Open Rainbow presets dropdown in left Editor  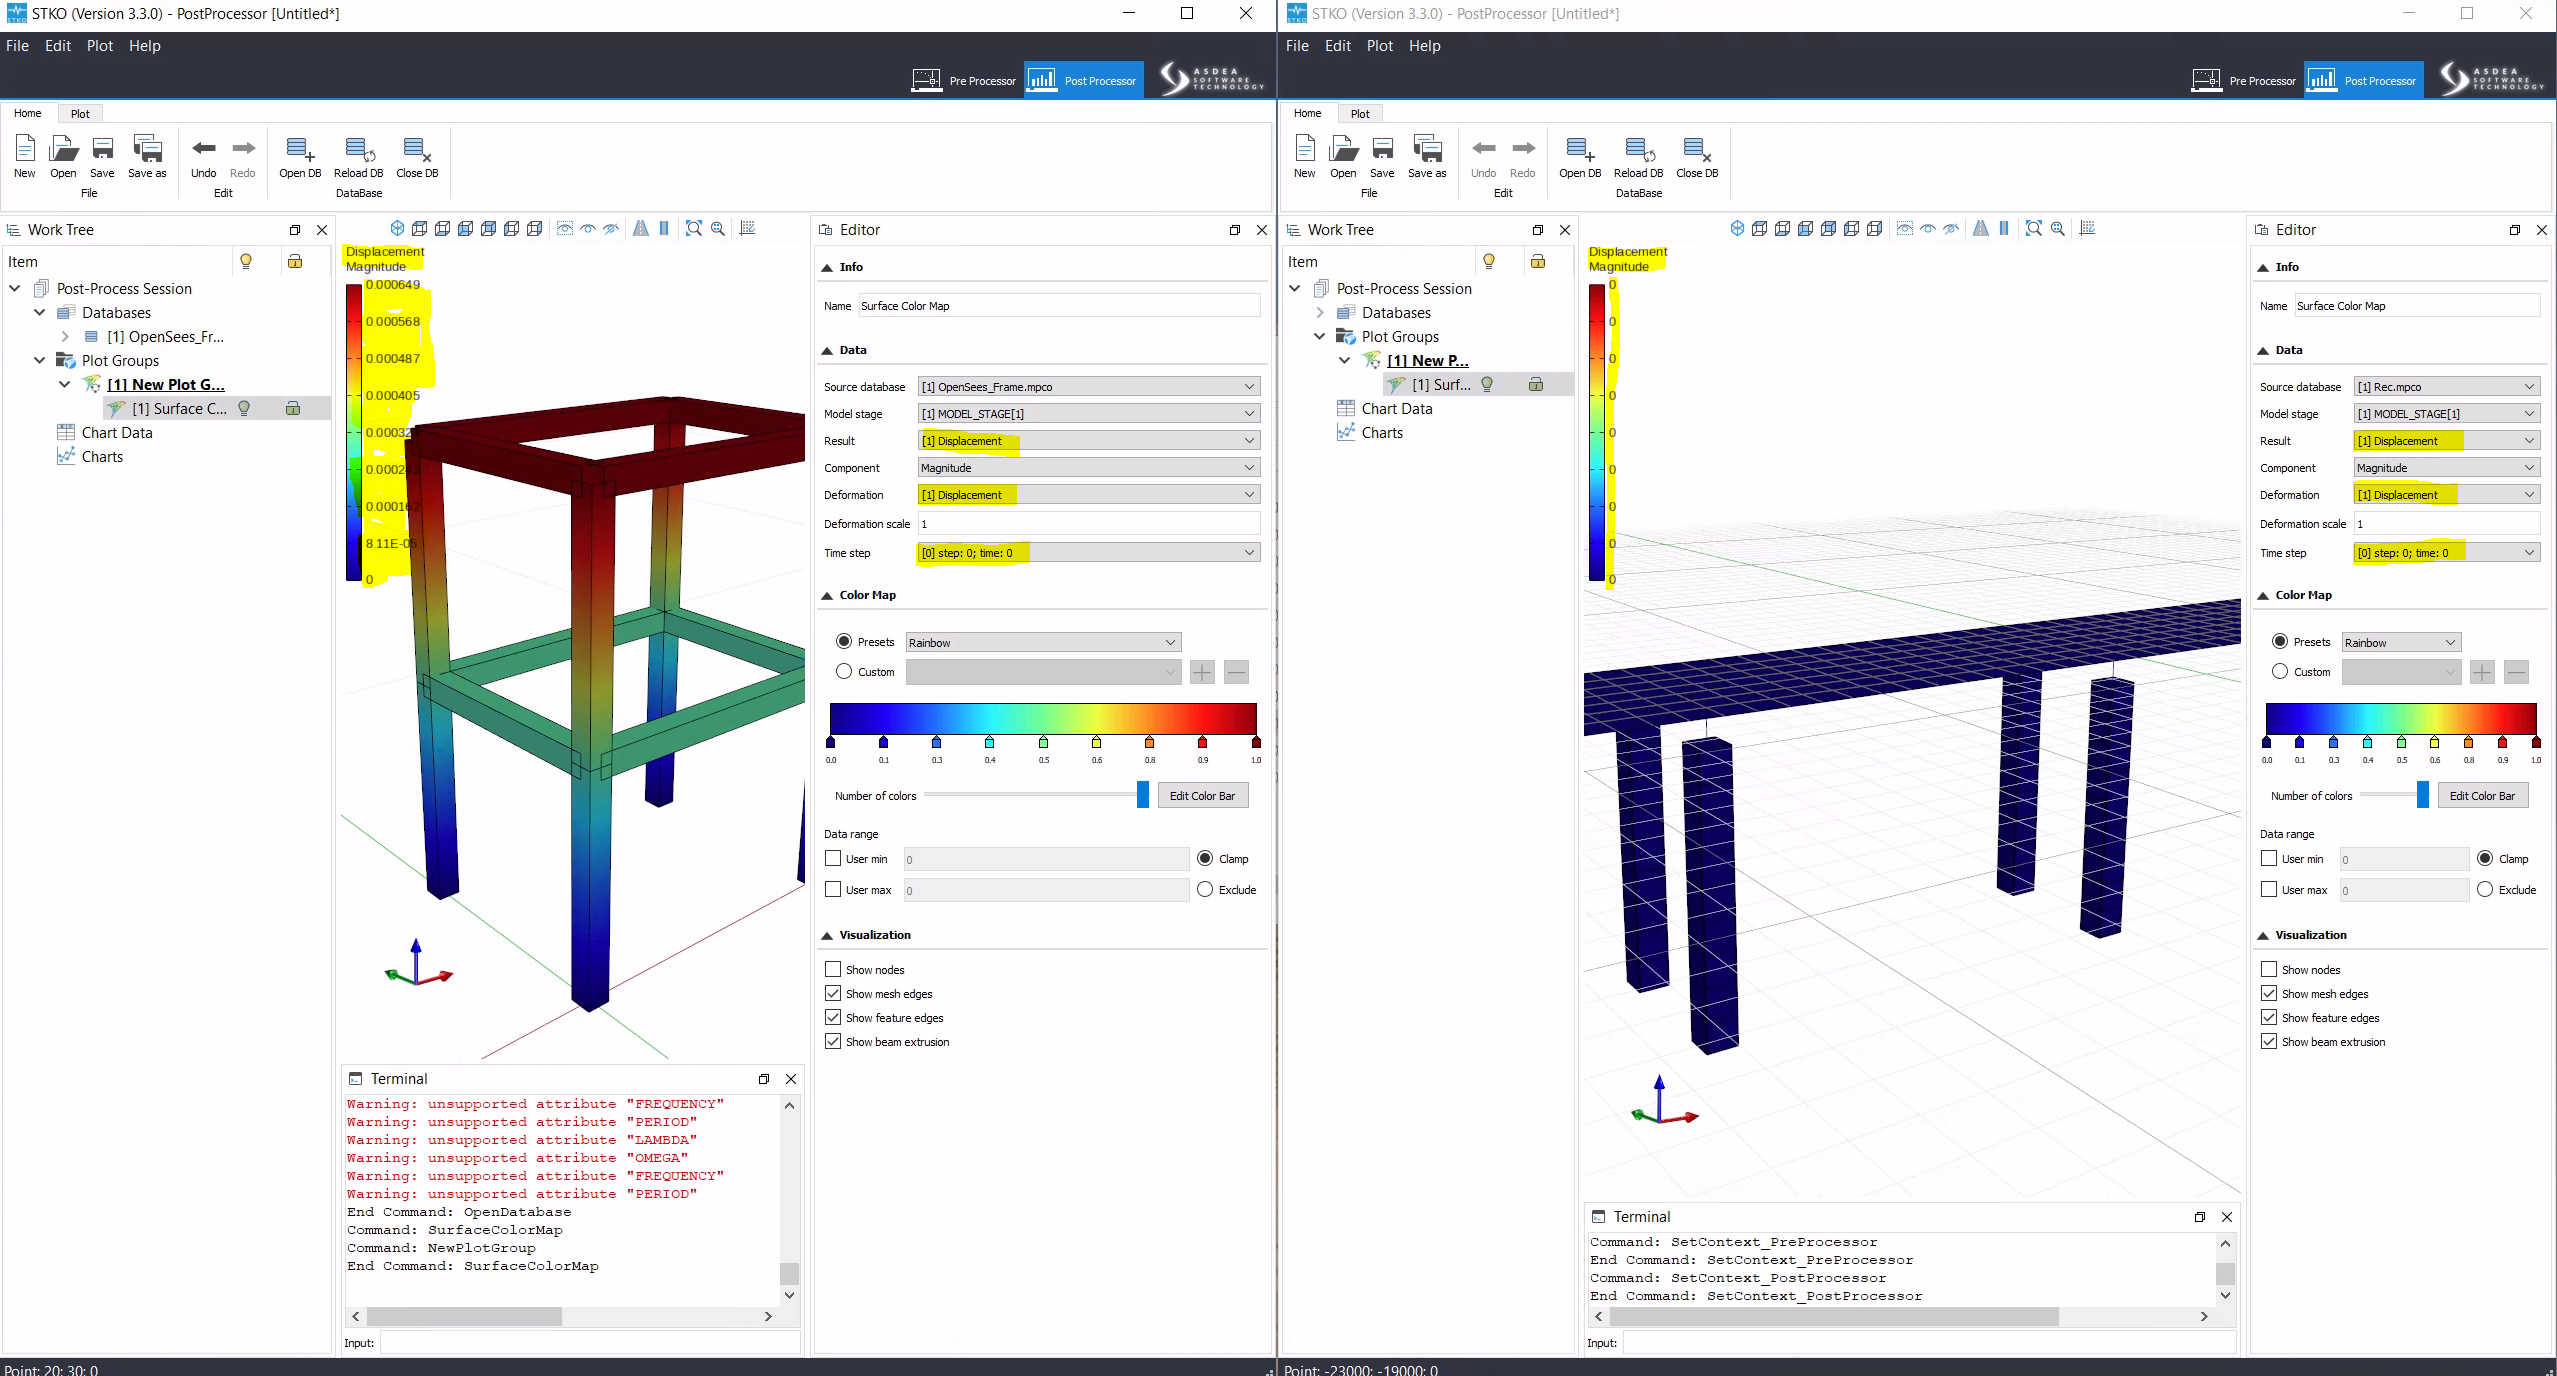coord(1043,642)
